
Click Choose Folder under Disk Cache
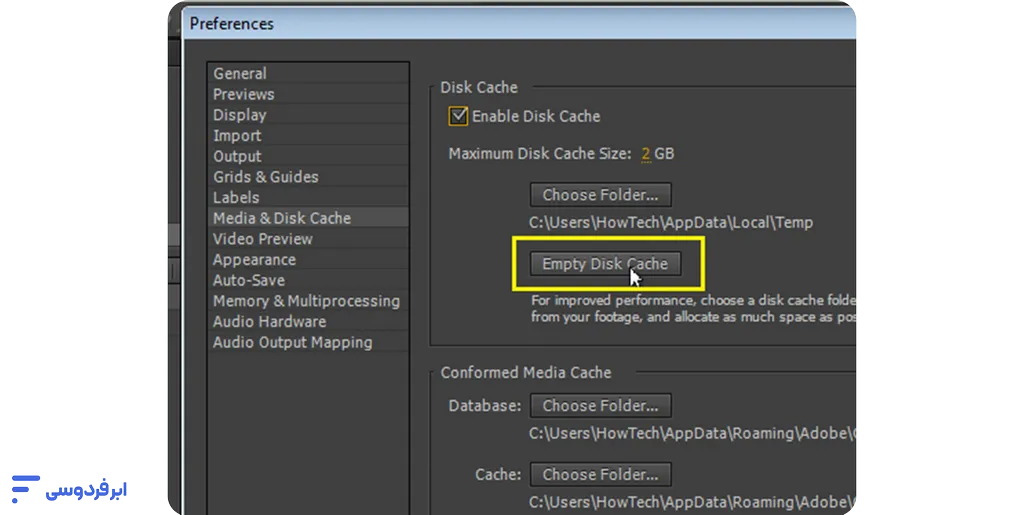click(x=600, y=195)
